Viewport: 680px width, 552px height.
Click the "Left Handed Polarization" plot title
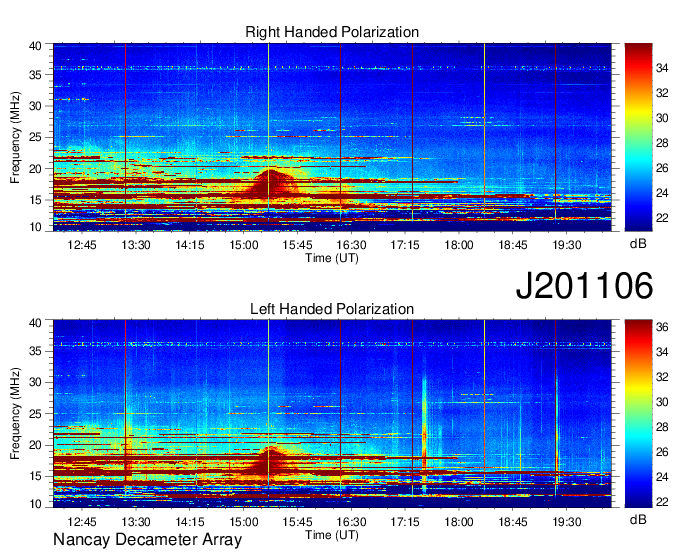332,309
